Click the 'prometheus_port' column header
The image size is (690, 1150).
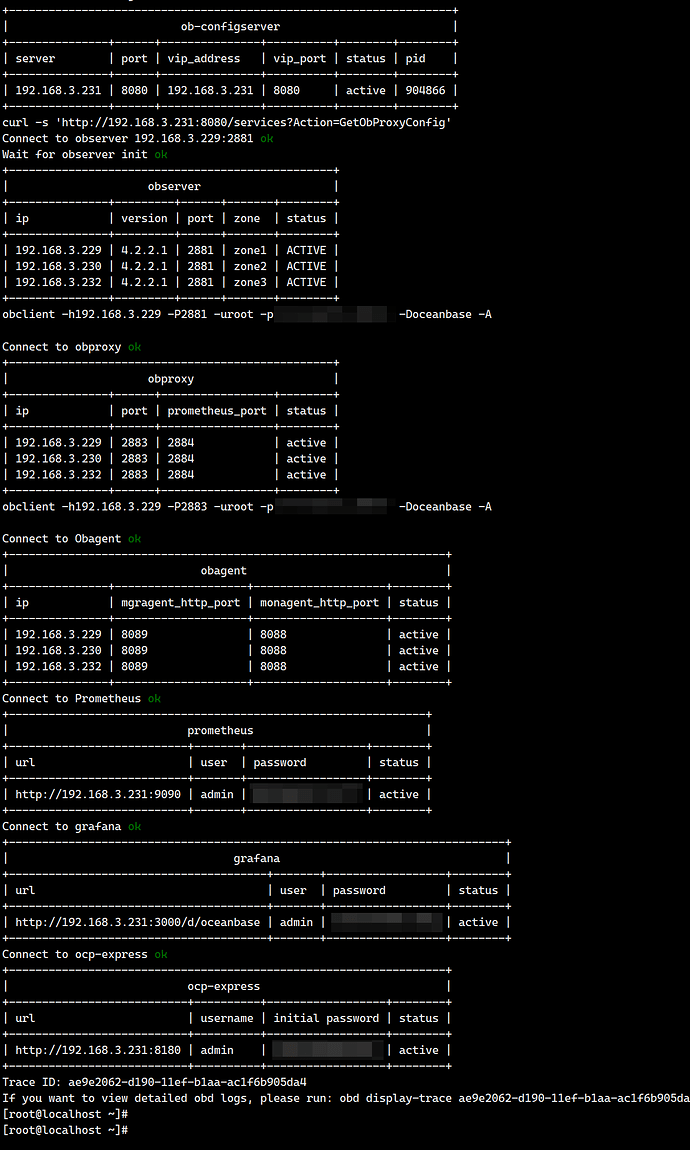click(x=217, y=411)
